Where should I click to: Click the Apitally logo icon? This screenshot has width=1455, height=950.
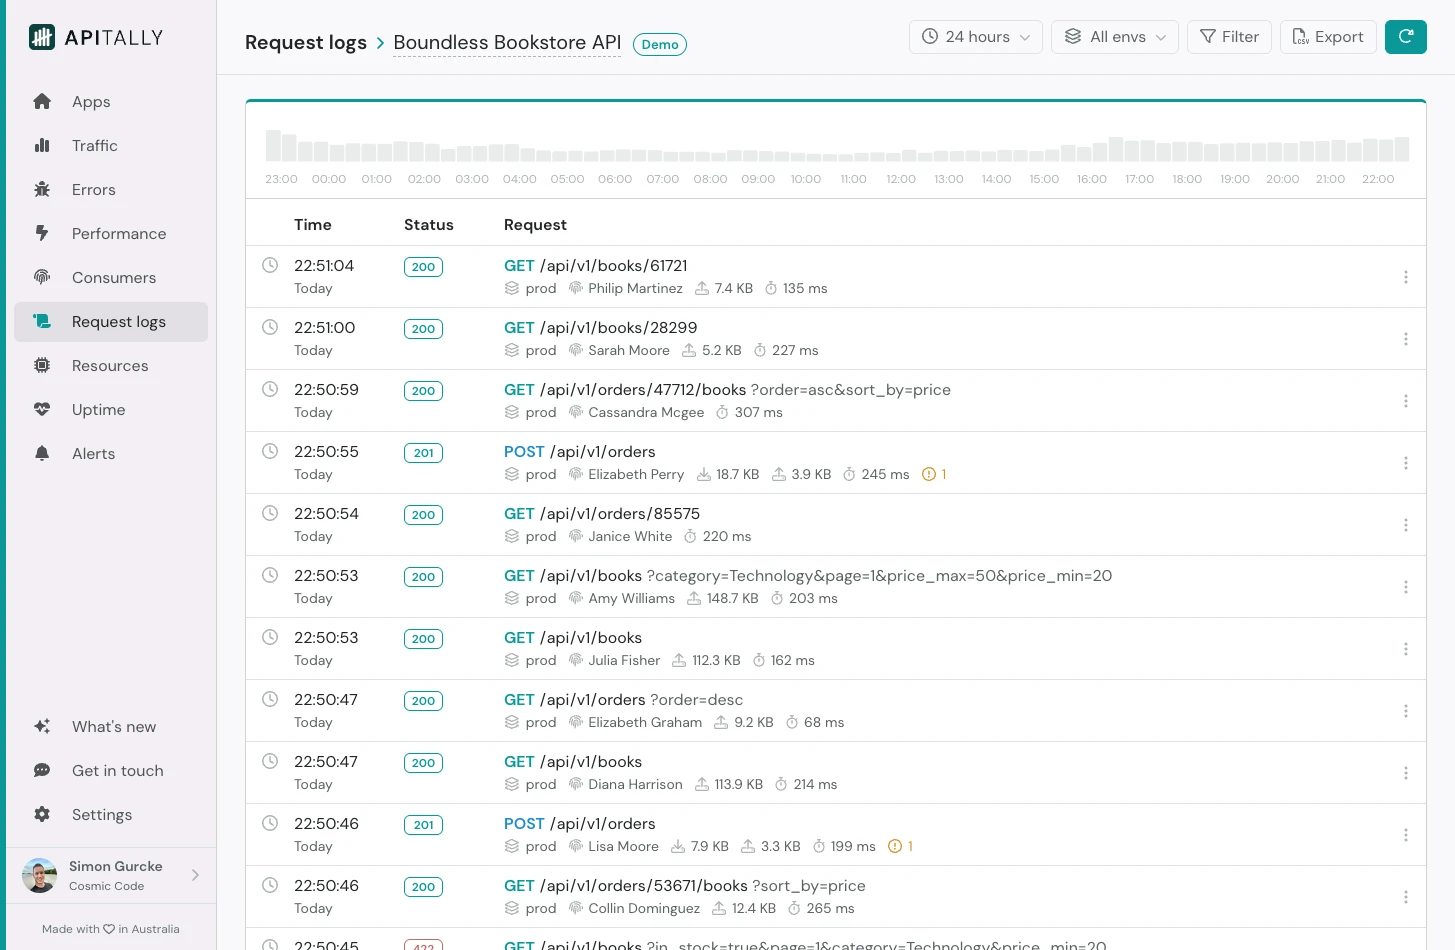[42, 36]
